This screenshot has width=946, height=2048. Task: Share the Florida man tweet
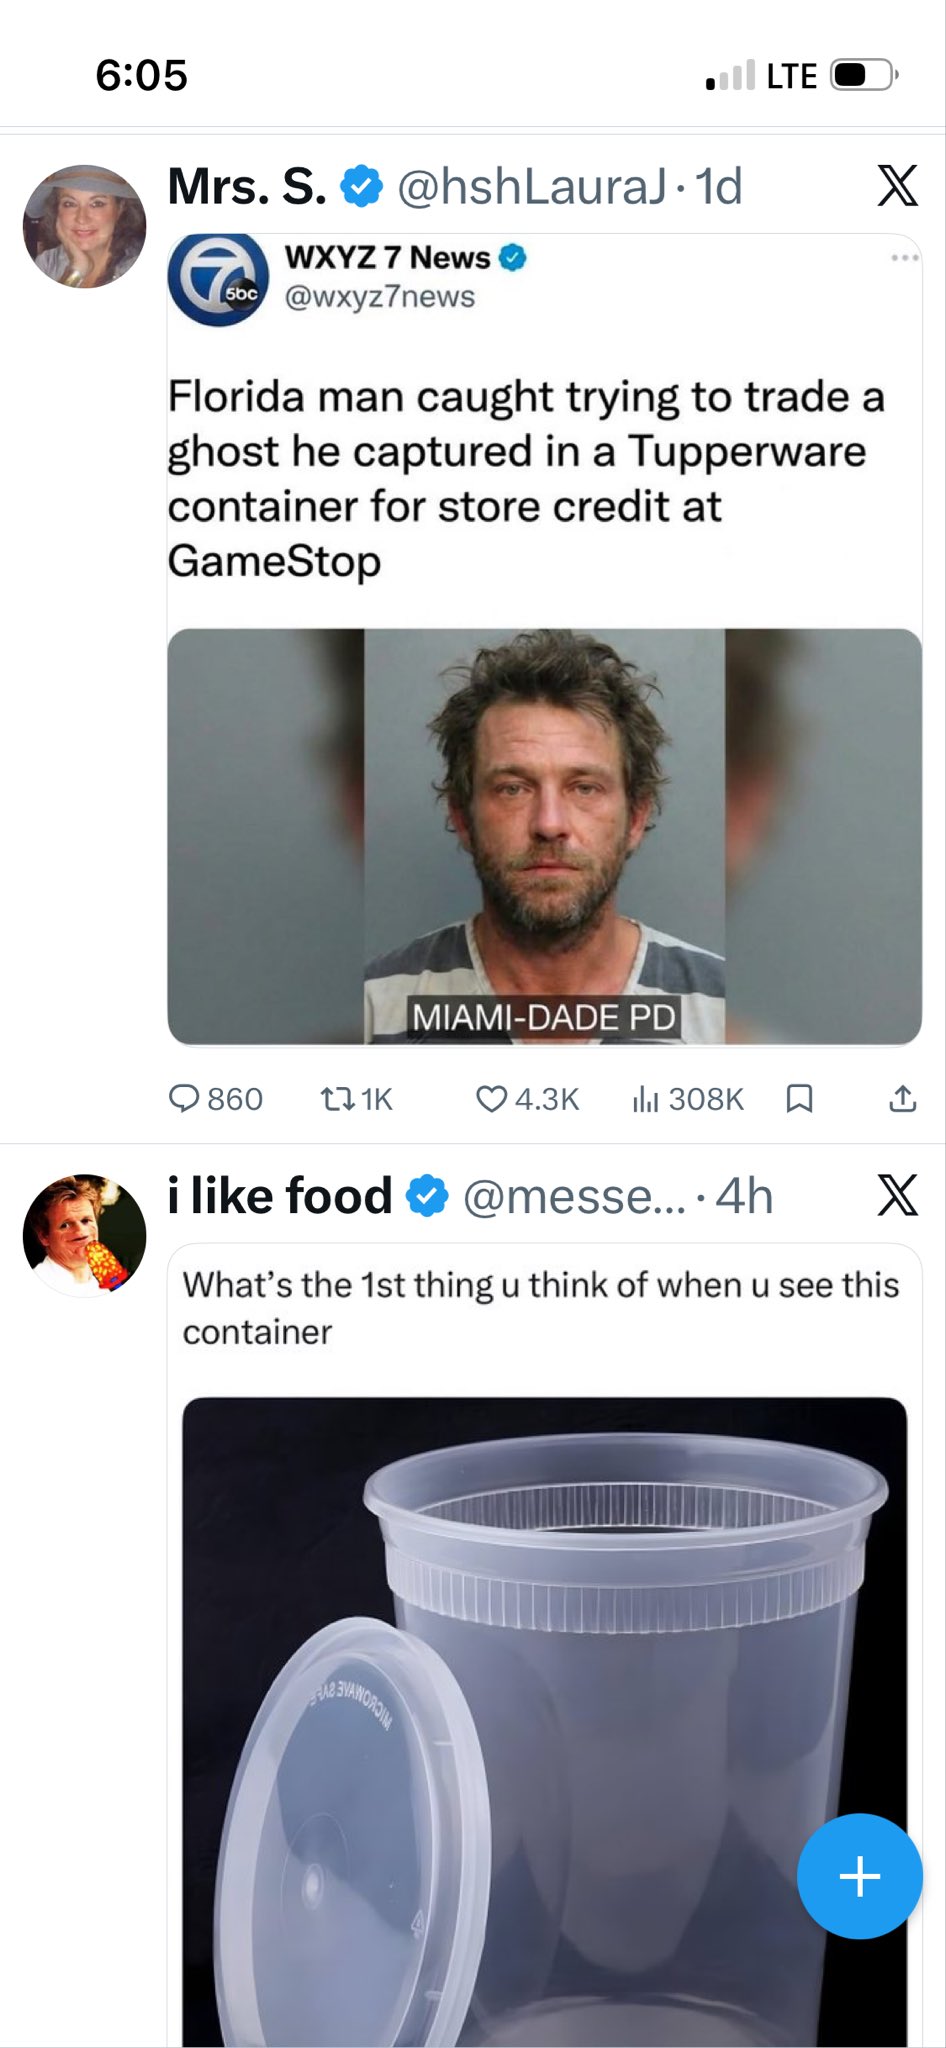pyautogui.click(x=902, y=1099)
